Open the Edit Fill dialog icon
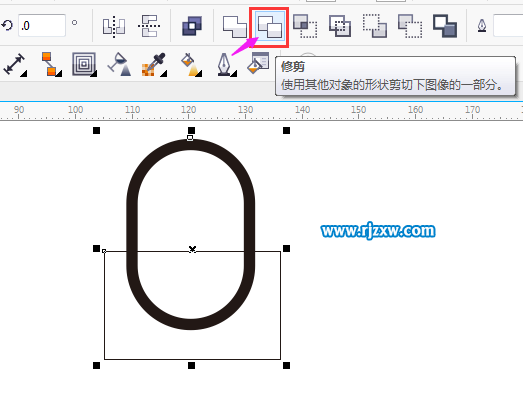523x393 pixels. coord(258,63)
